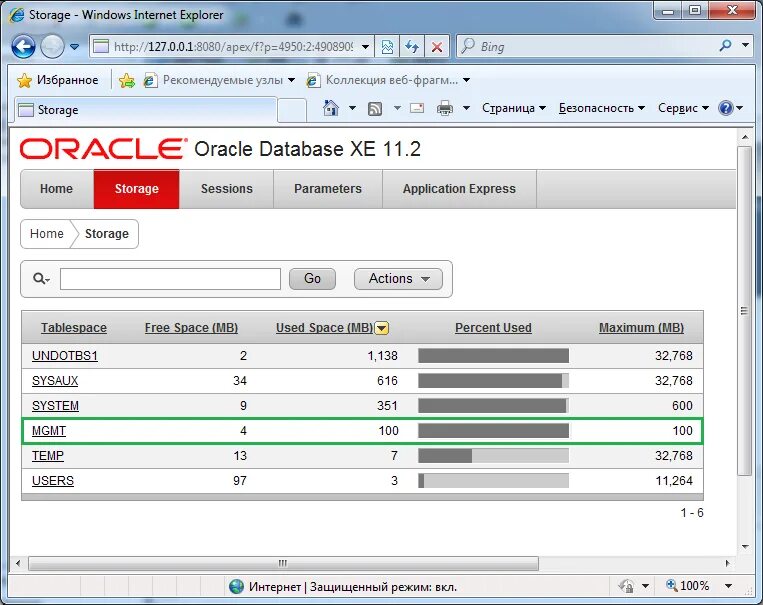Viewport: 763px width, 605px height.
Task: Sort by the Tablespace column header
Action: tap(74, 328)
